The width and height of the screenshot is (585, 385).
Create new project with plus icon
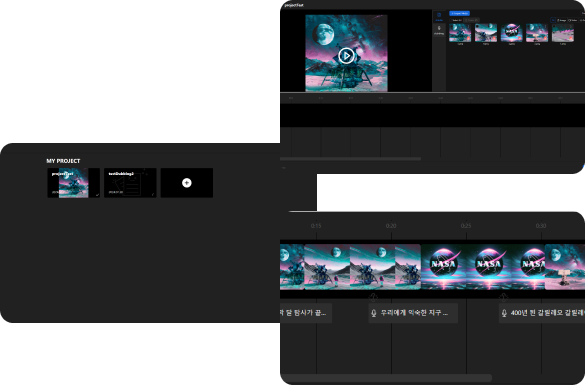187,183
